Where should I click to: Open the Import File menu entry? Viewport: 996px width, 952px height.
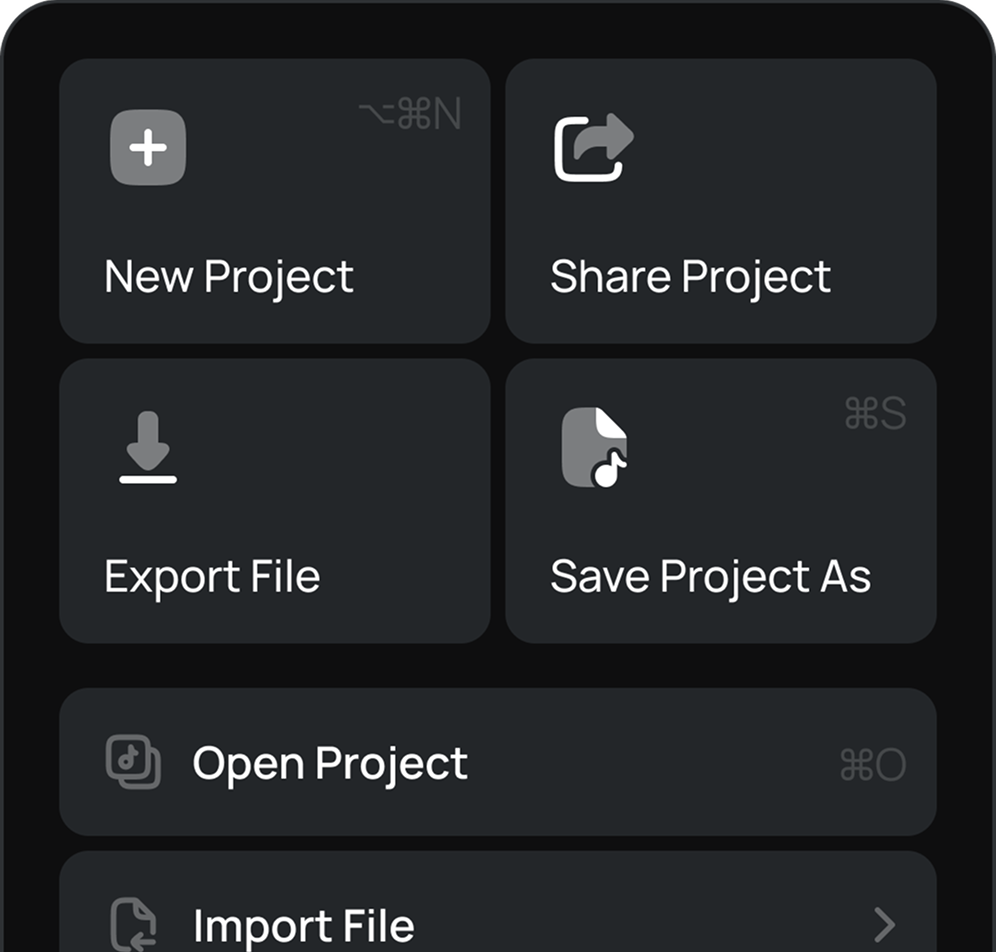(x=303, y=926)
